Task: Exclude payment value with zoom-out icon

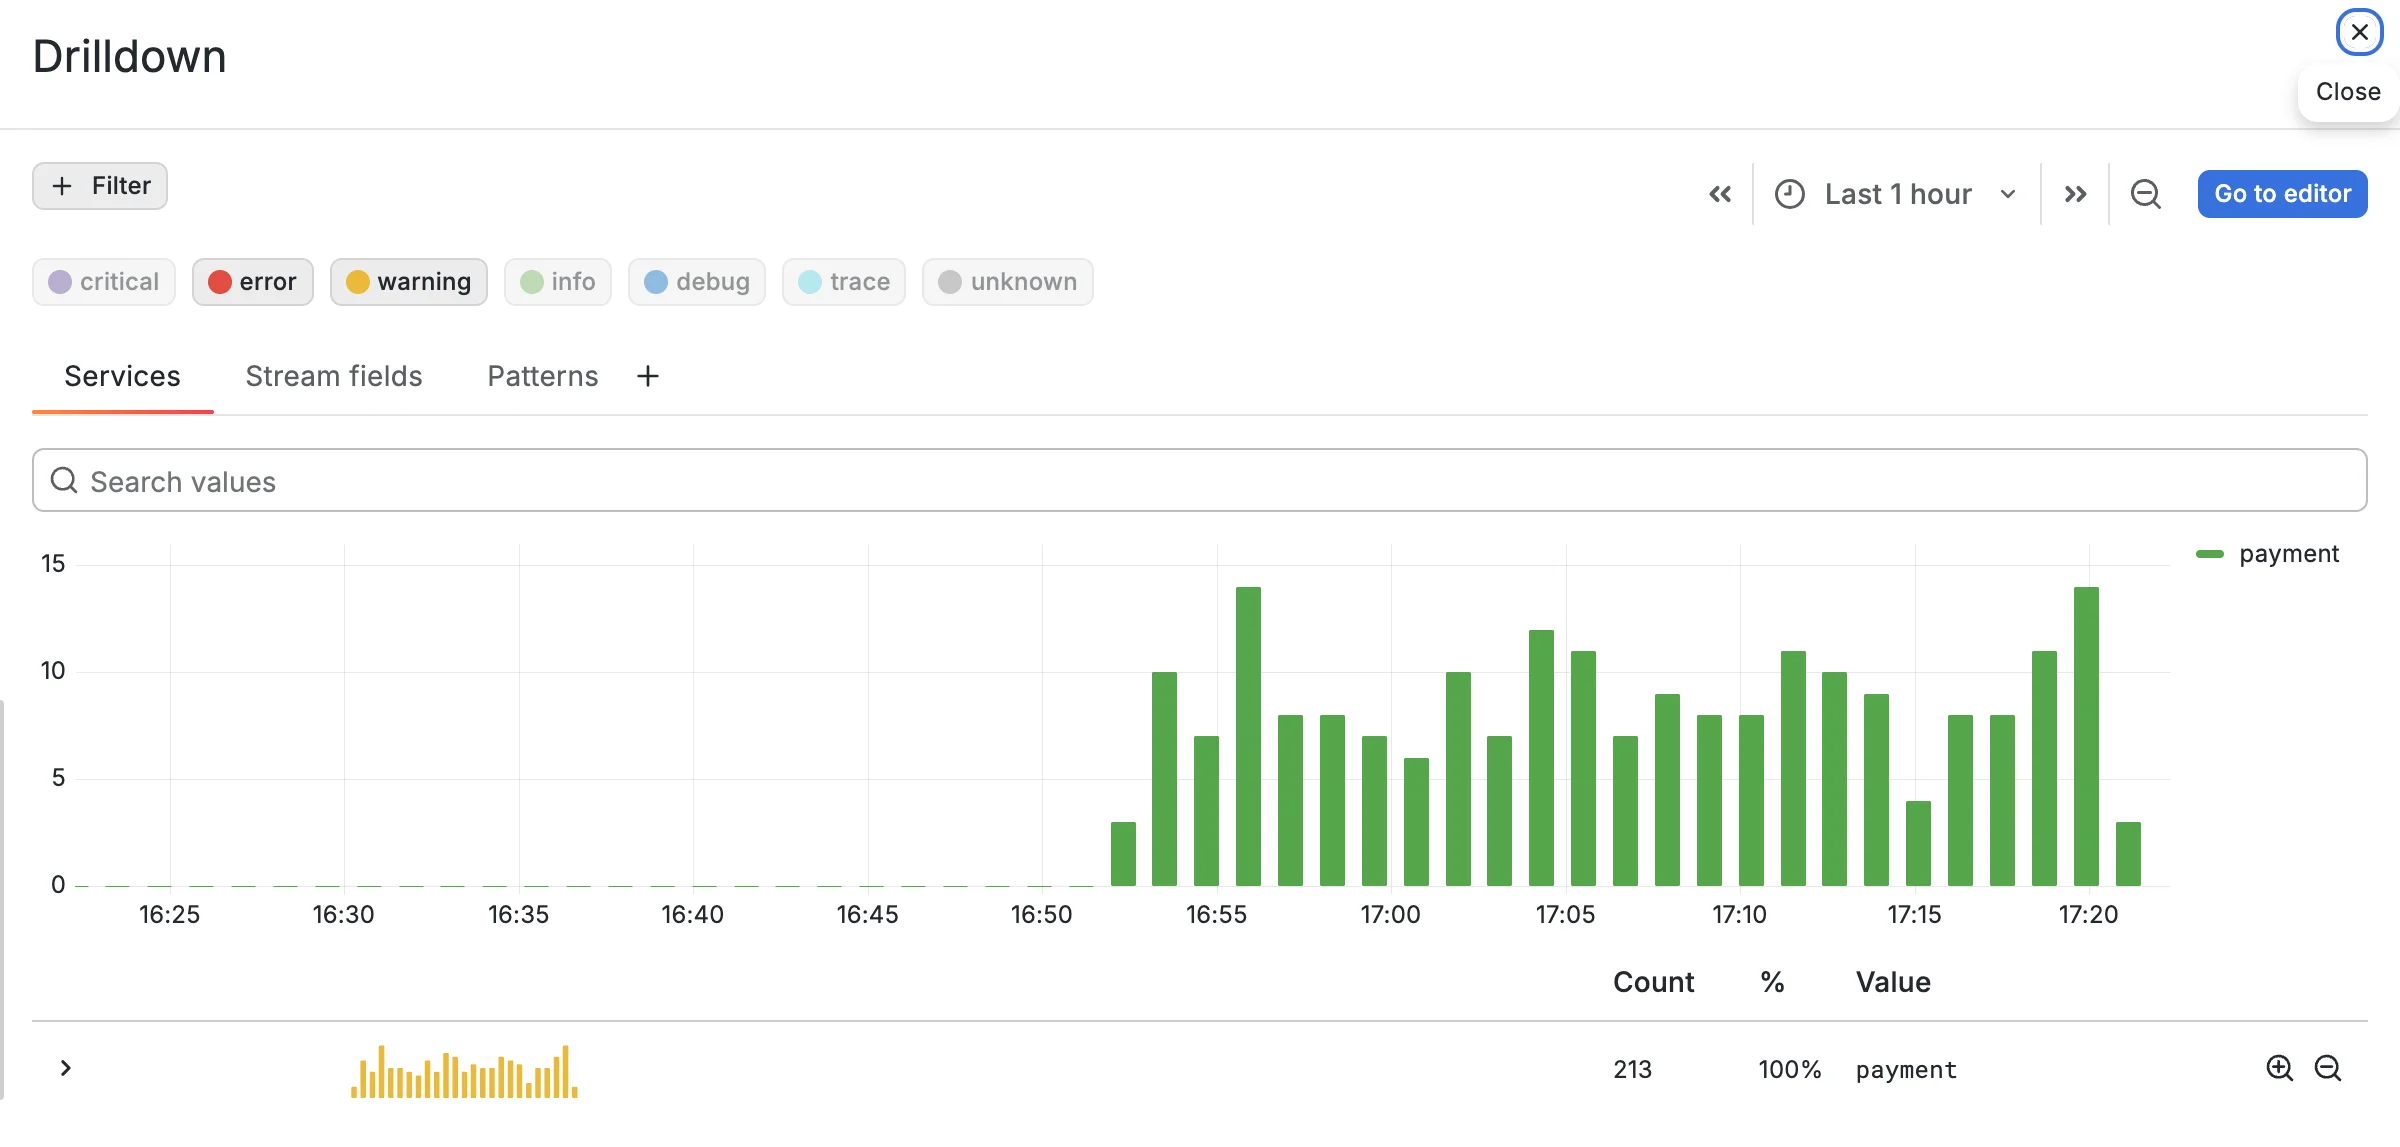Action: point(2328,1068)
